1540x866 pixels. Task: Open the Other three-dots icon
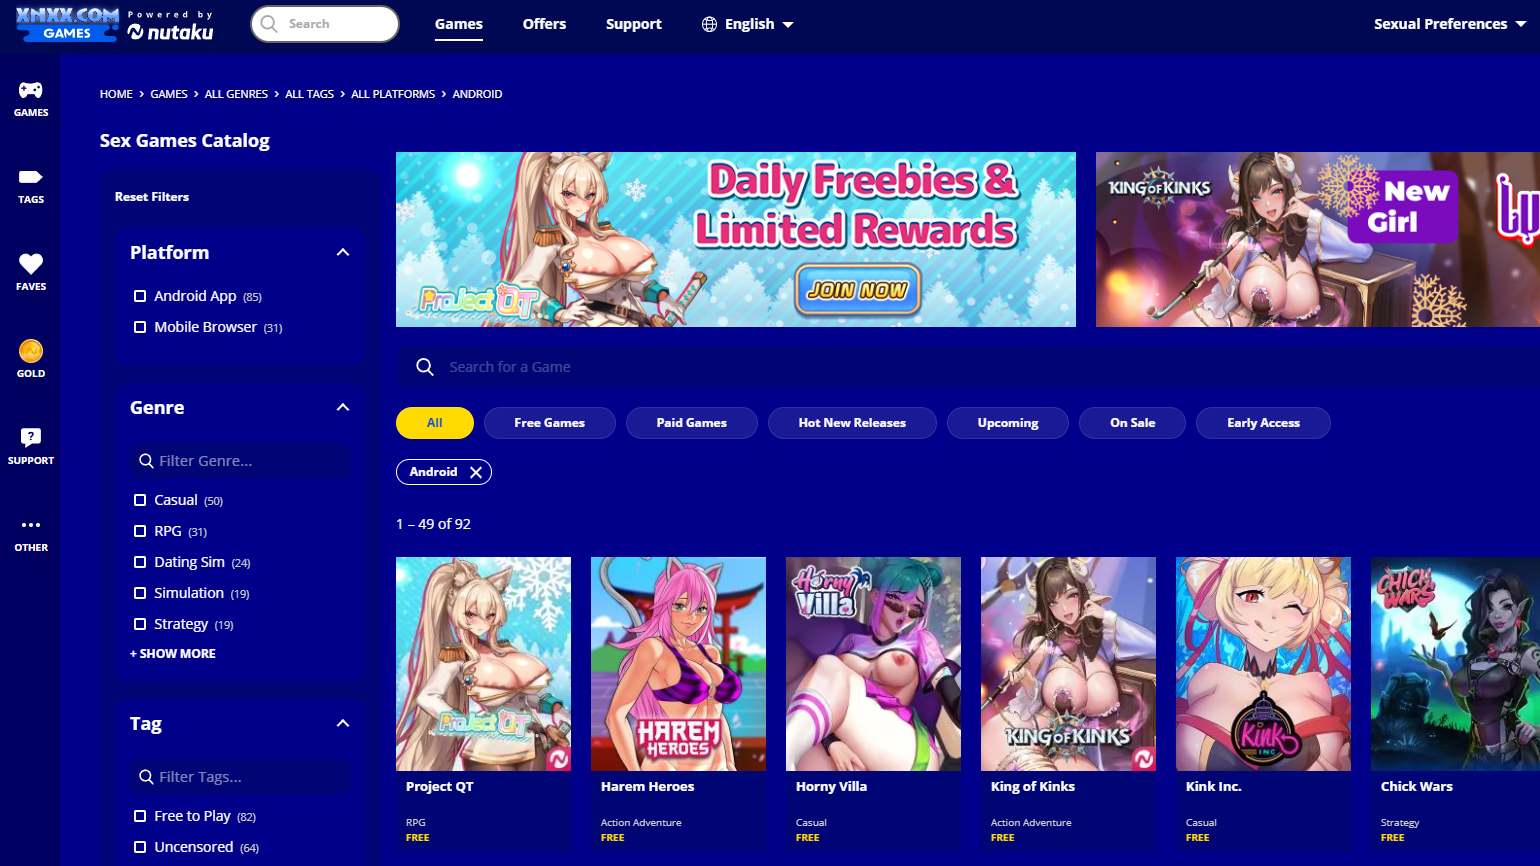[31, 525]
